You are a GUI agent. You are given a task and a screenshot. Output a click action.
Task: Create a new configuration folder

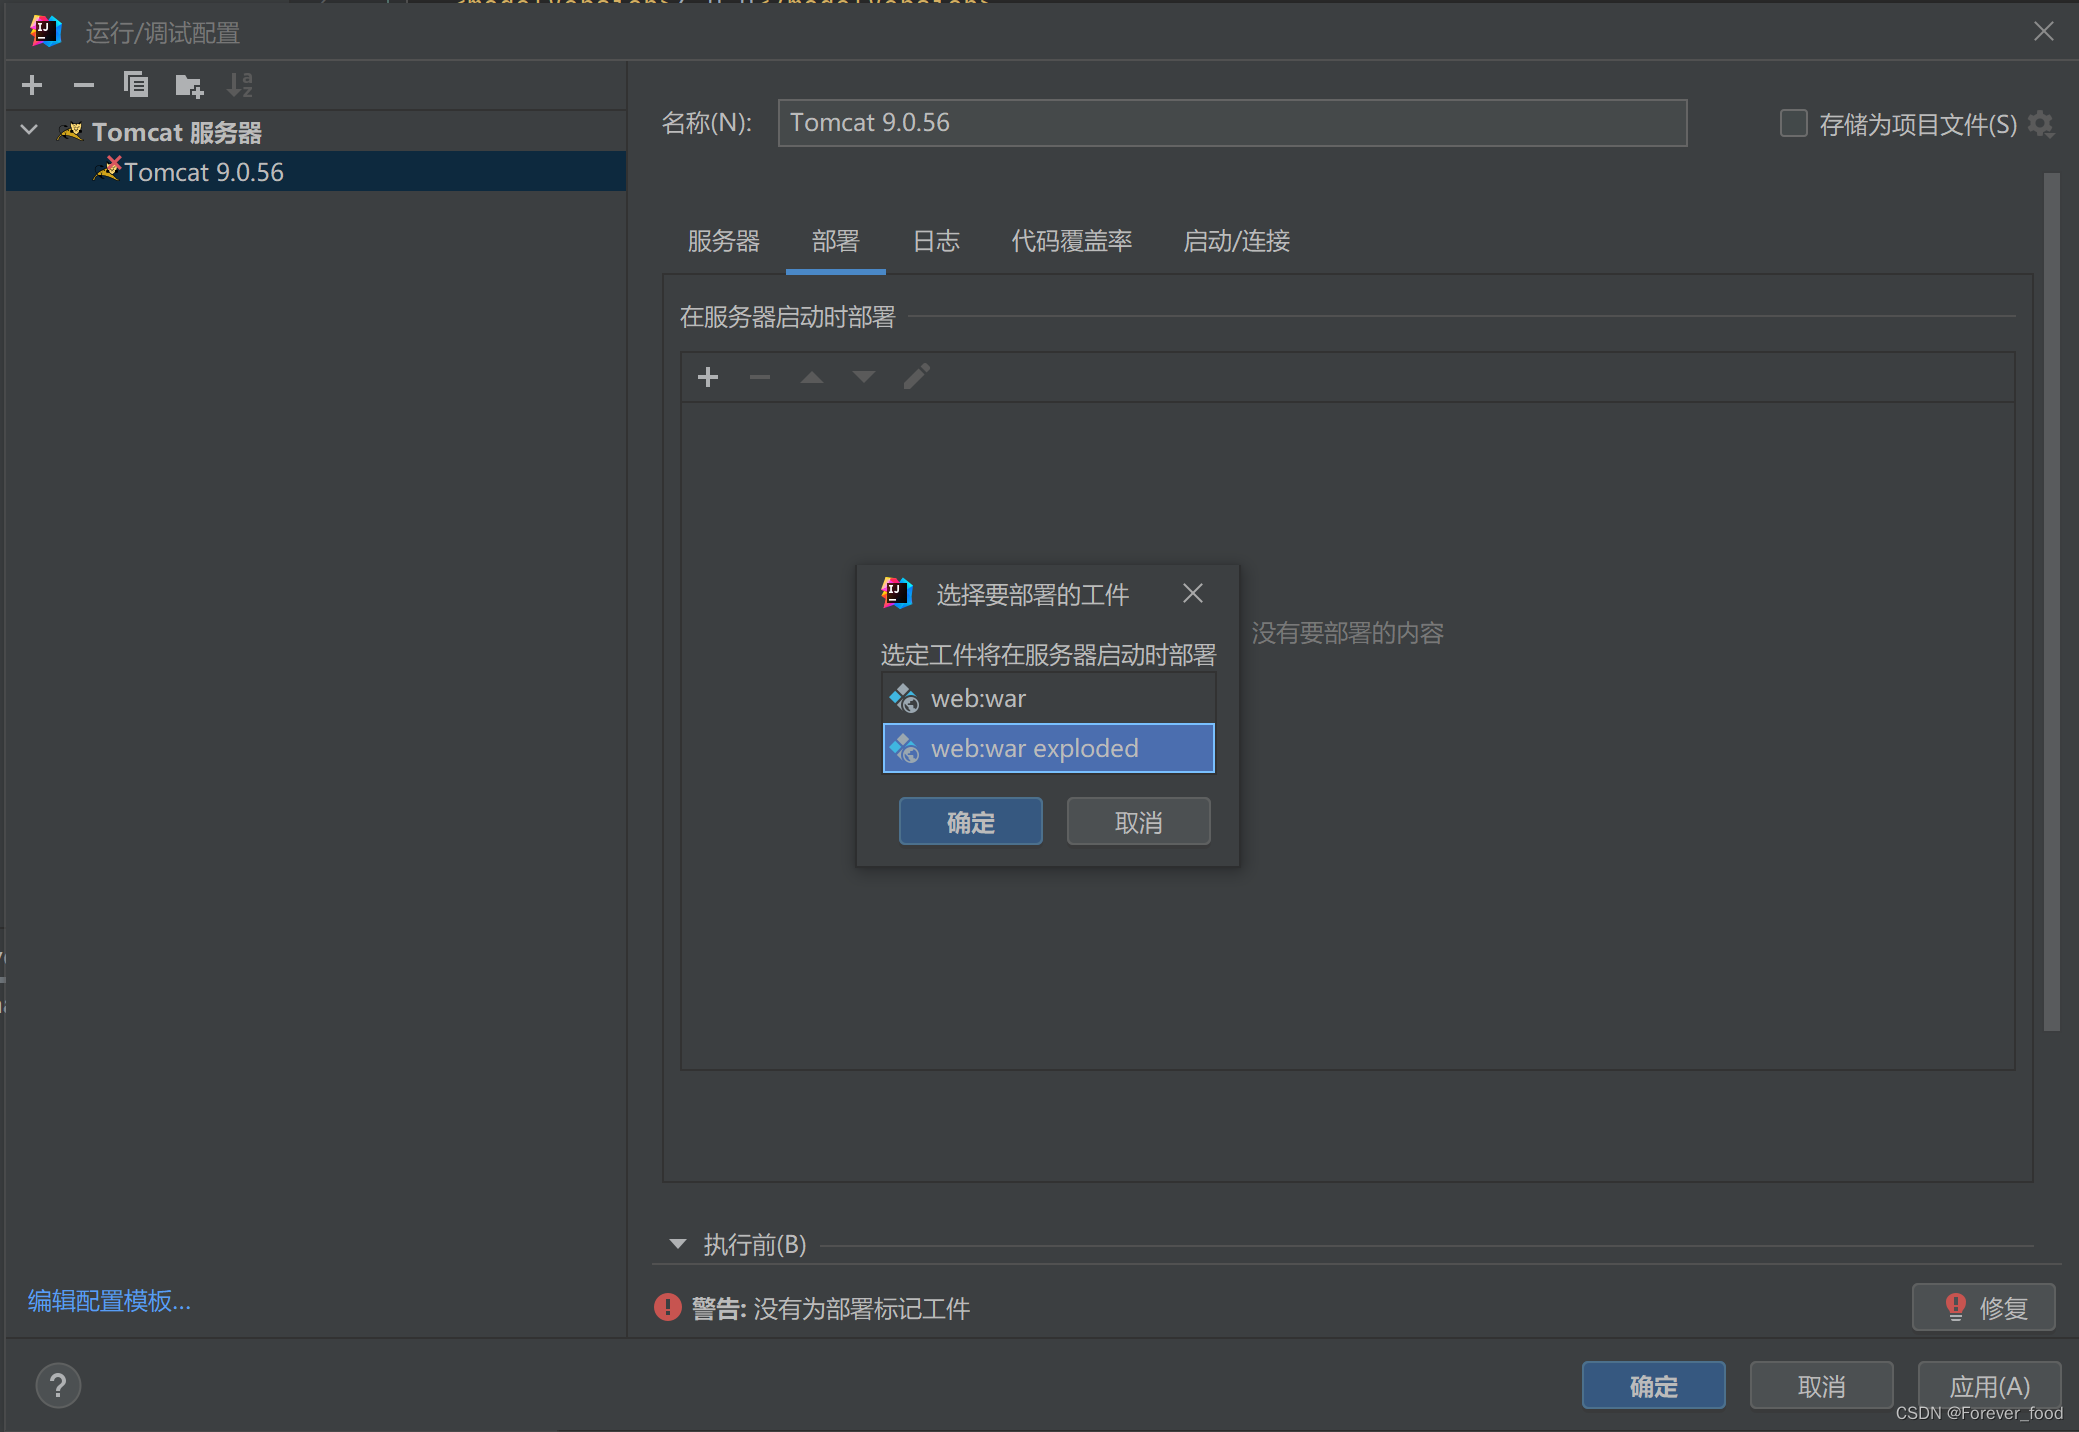coord(189,86)
